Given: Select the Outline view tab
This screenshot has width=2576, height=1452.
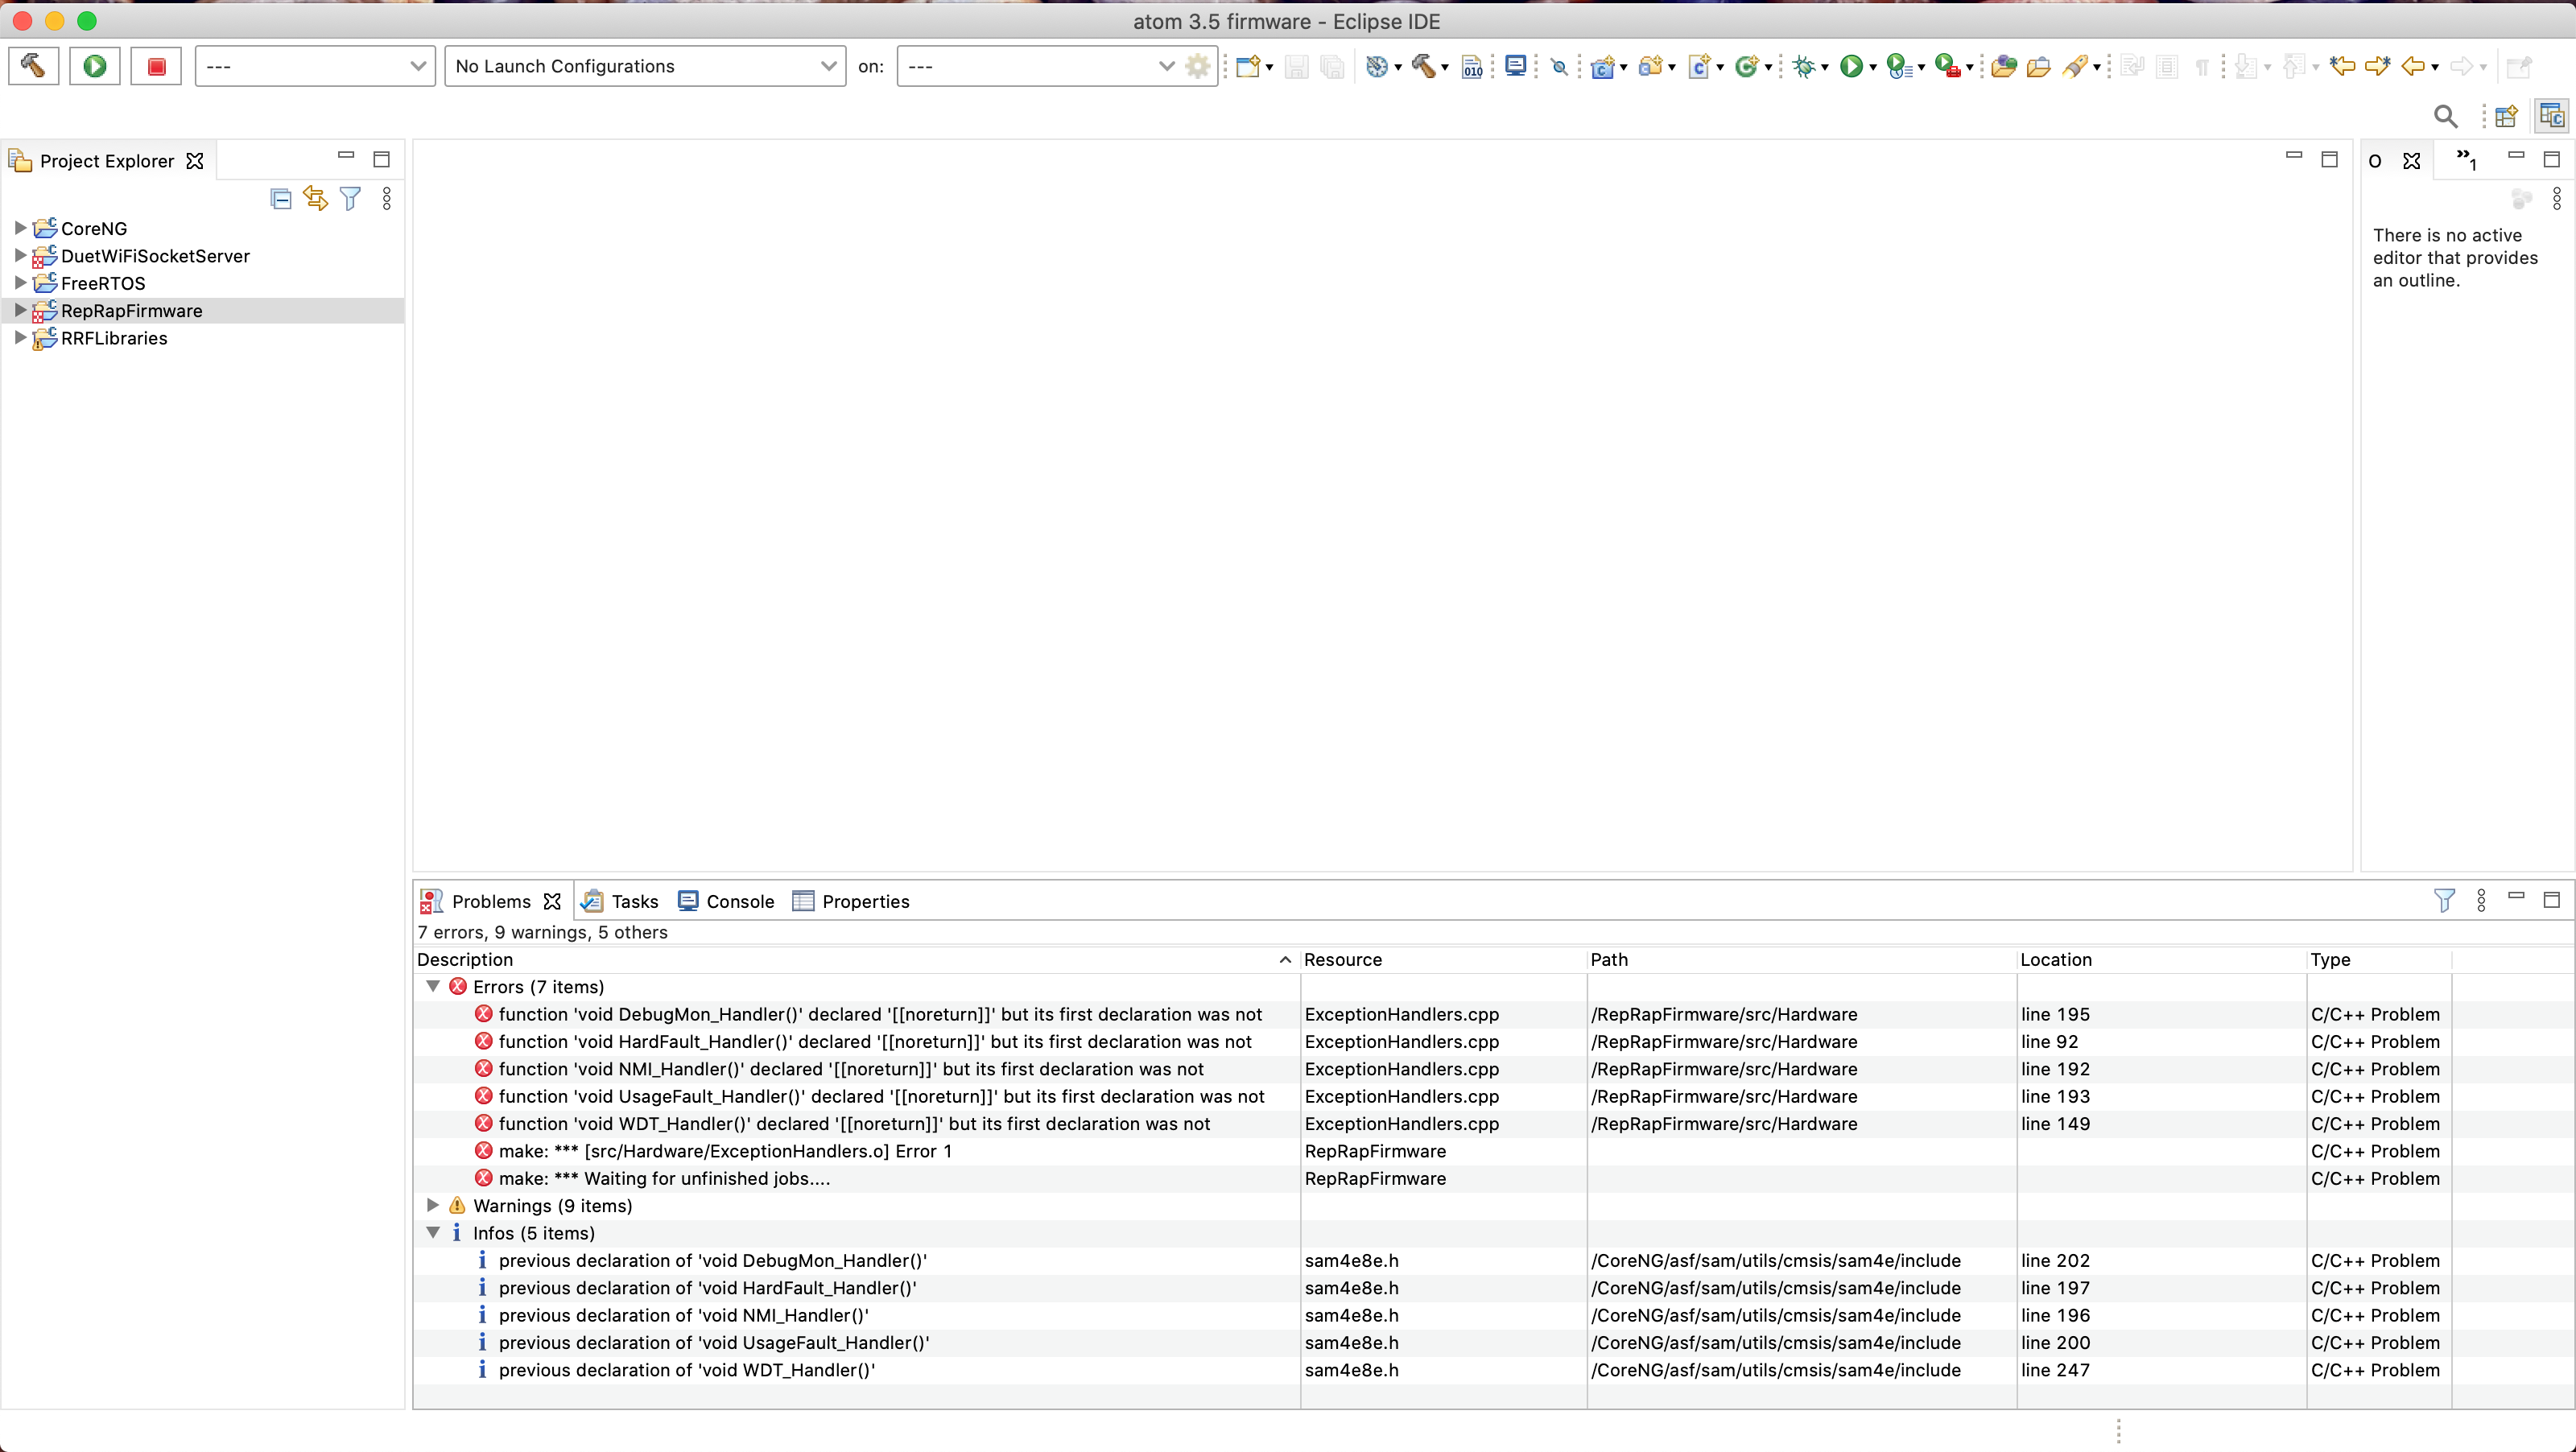Looking at the screenshot, I should [x=2375, y=161].
